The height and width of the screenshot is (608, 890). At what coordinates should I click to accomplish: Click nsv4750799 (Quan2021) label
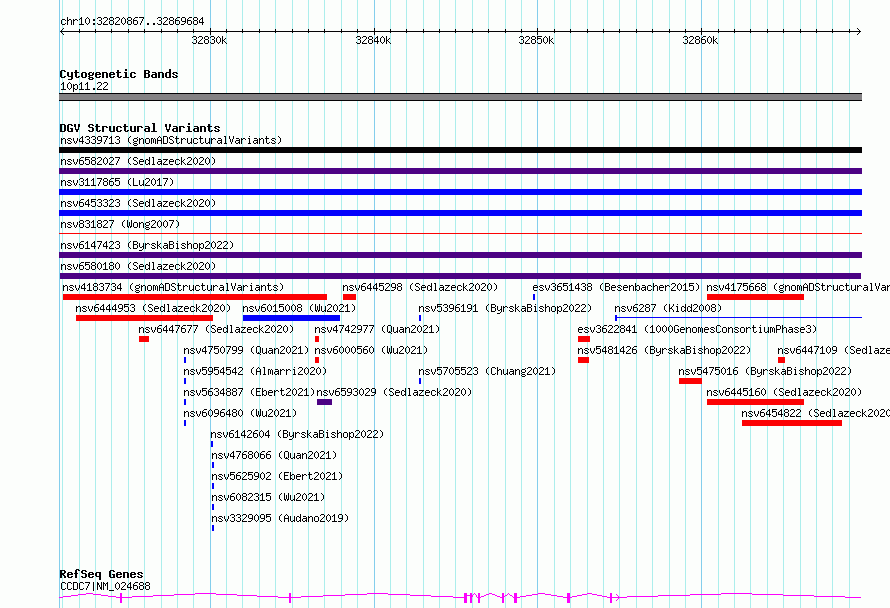click(x=246, y=350)
